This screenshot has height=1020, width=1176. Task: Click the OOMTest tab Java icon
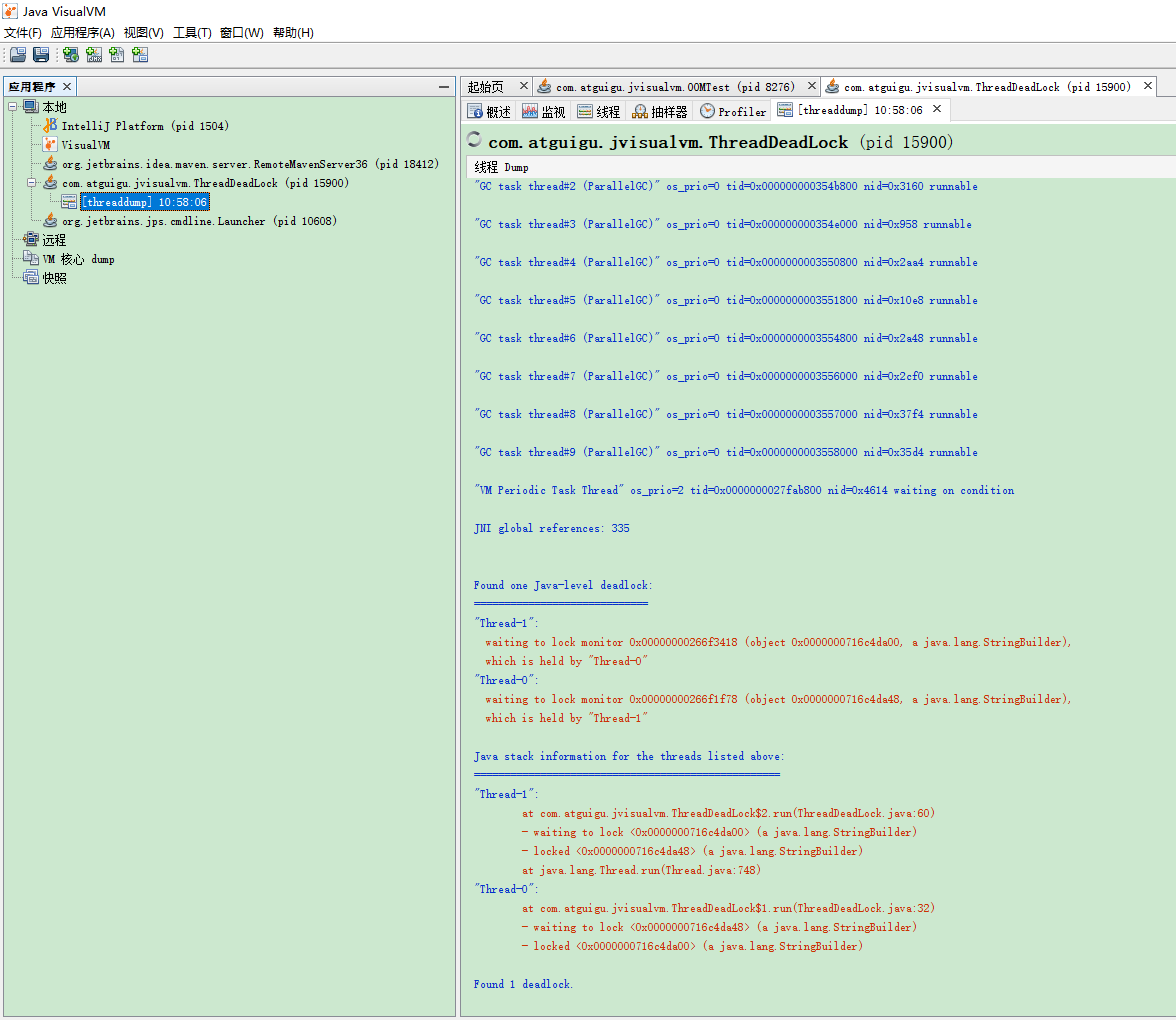click(x=544, y=87)
